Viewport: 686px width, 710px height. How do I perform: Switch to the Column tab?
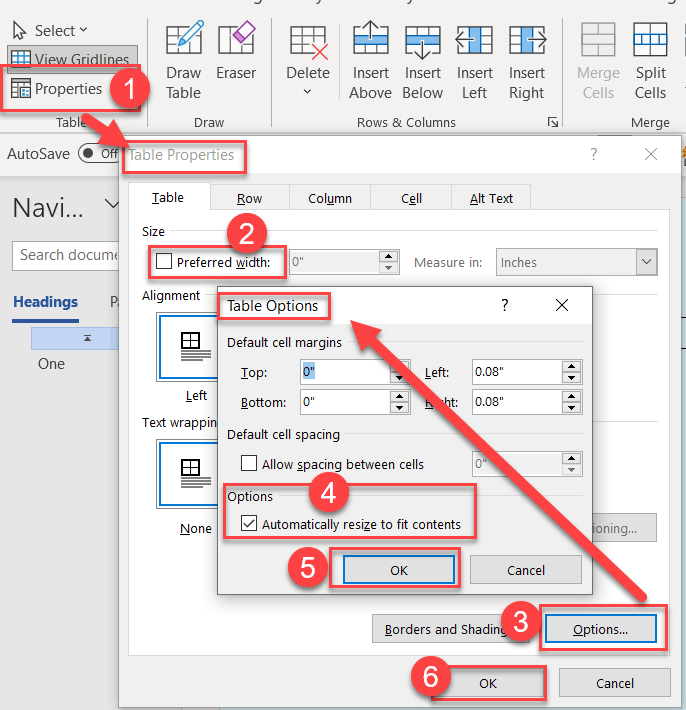(330, 198)
